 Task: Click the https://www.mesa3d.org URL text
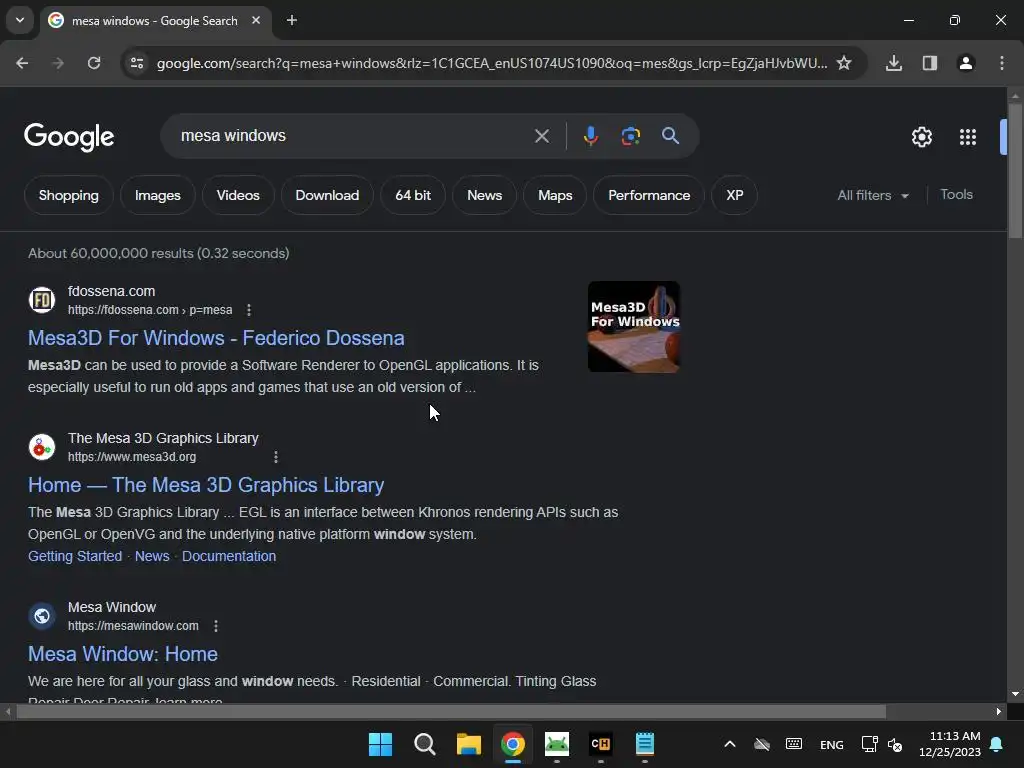point(132,457)
